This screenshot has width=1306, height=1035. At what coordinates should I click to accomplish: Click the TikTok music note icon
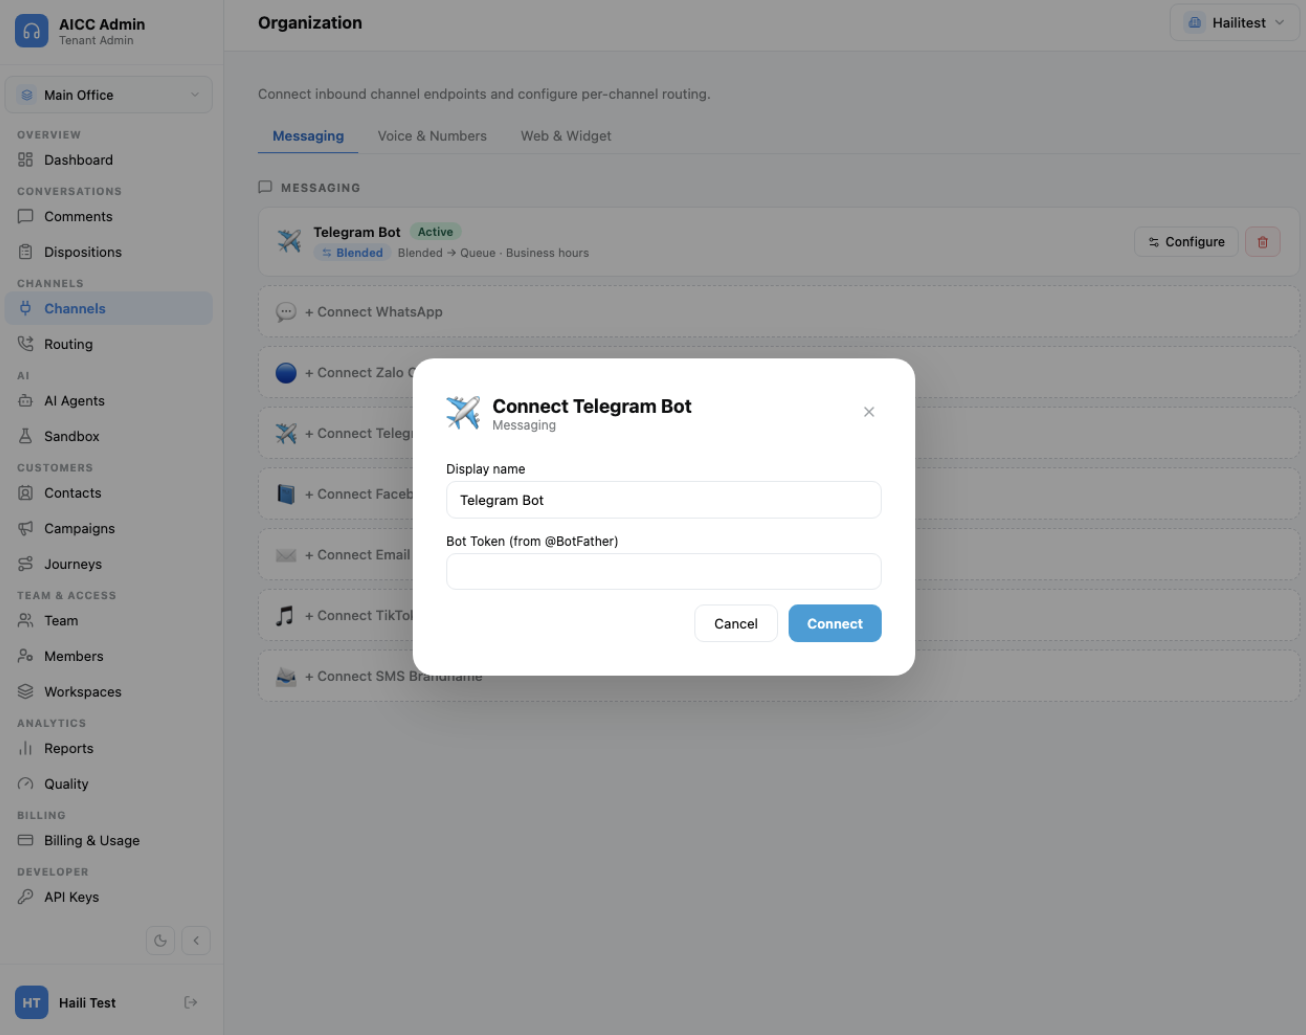(x=285, y=615)
